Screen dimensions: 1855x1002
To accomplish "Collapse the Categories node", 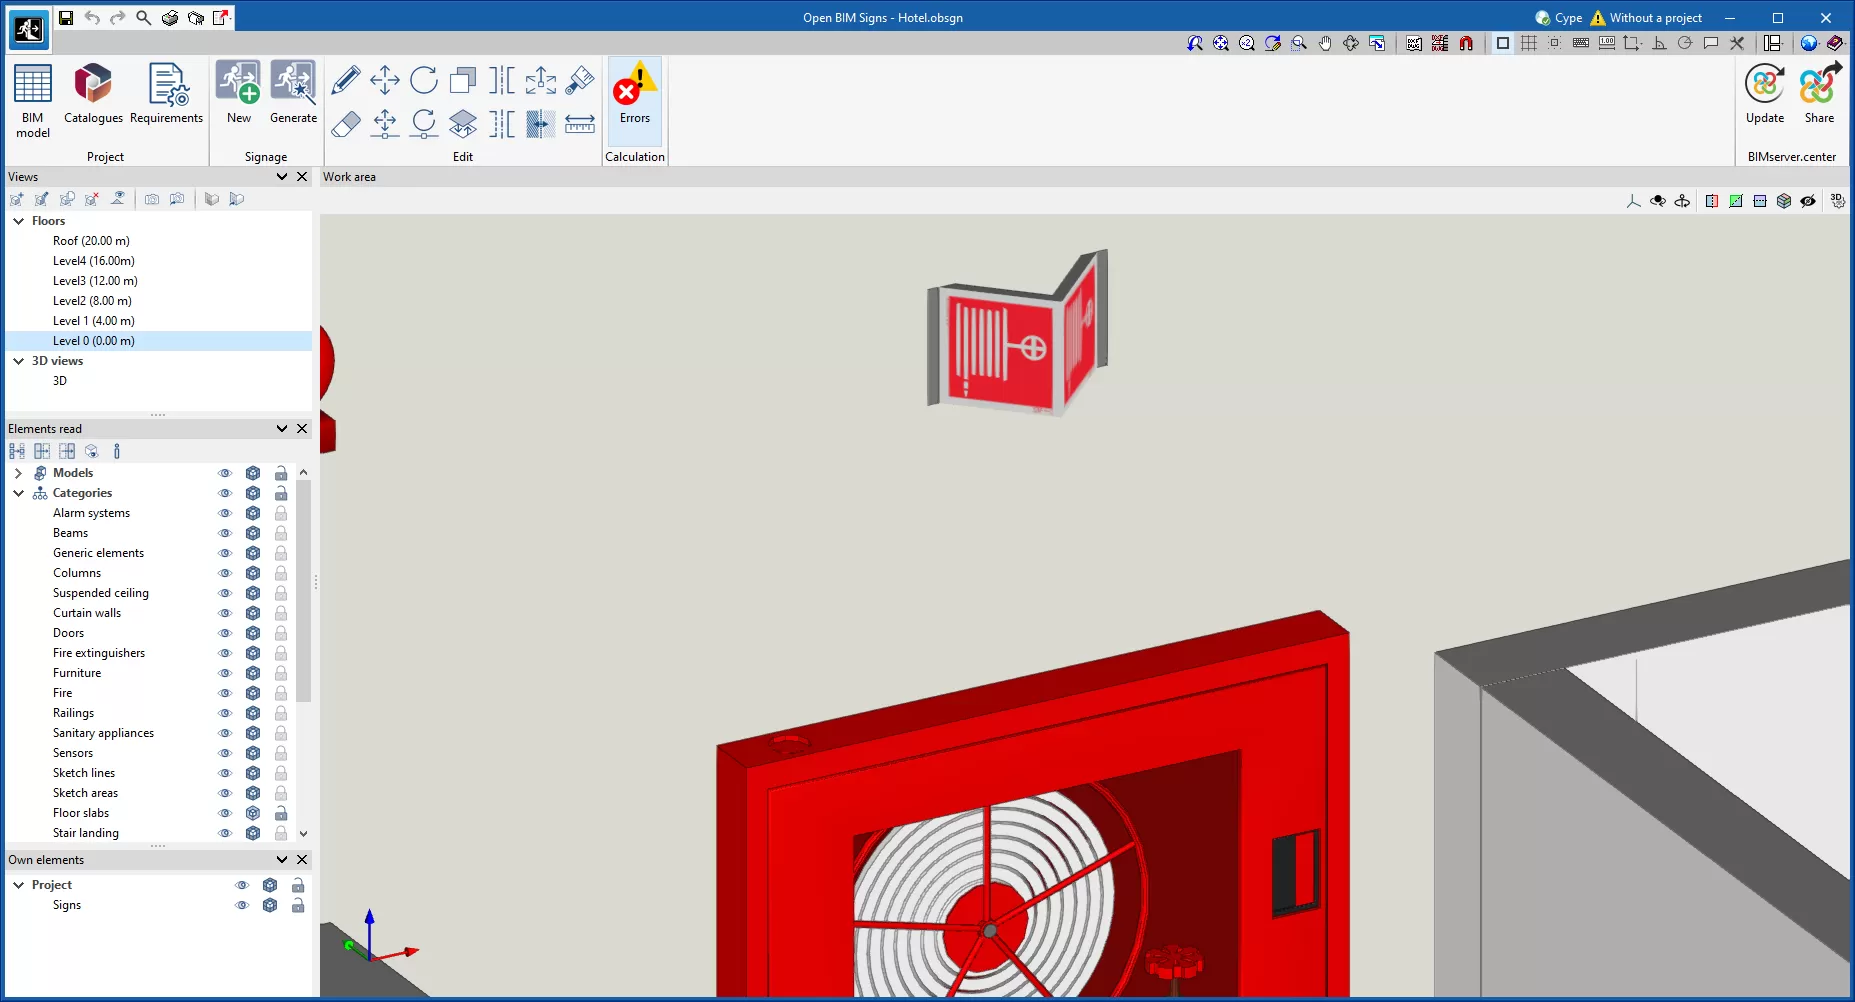I will [x=18, y=493].
